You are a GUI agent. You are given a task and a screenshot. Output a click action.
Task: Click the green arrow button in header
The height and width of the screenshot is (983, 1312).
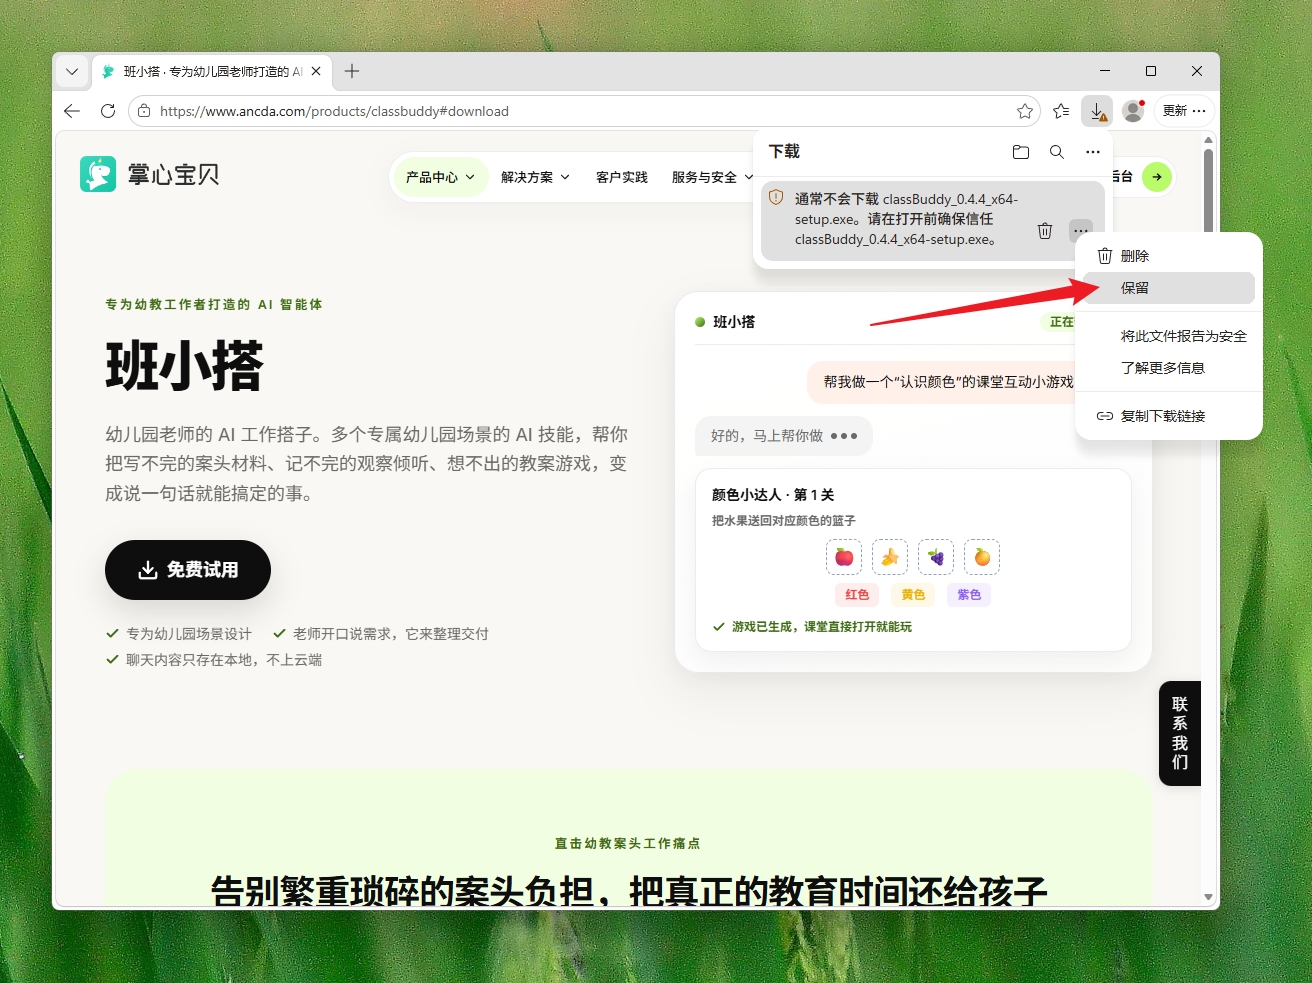tap(1157, 177)
